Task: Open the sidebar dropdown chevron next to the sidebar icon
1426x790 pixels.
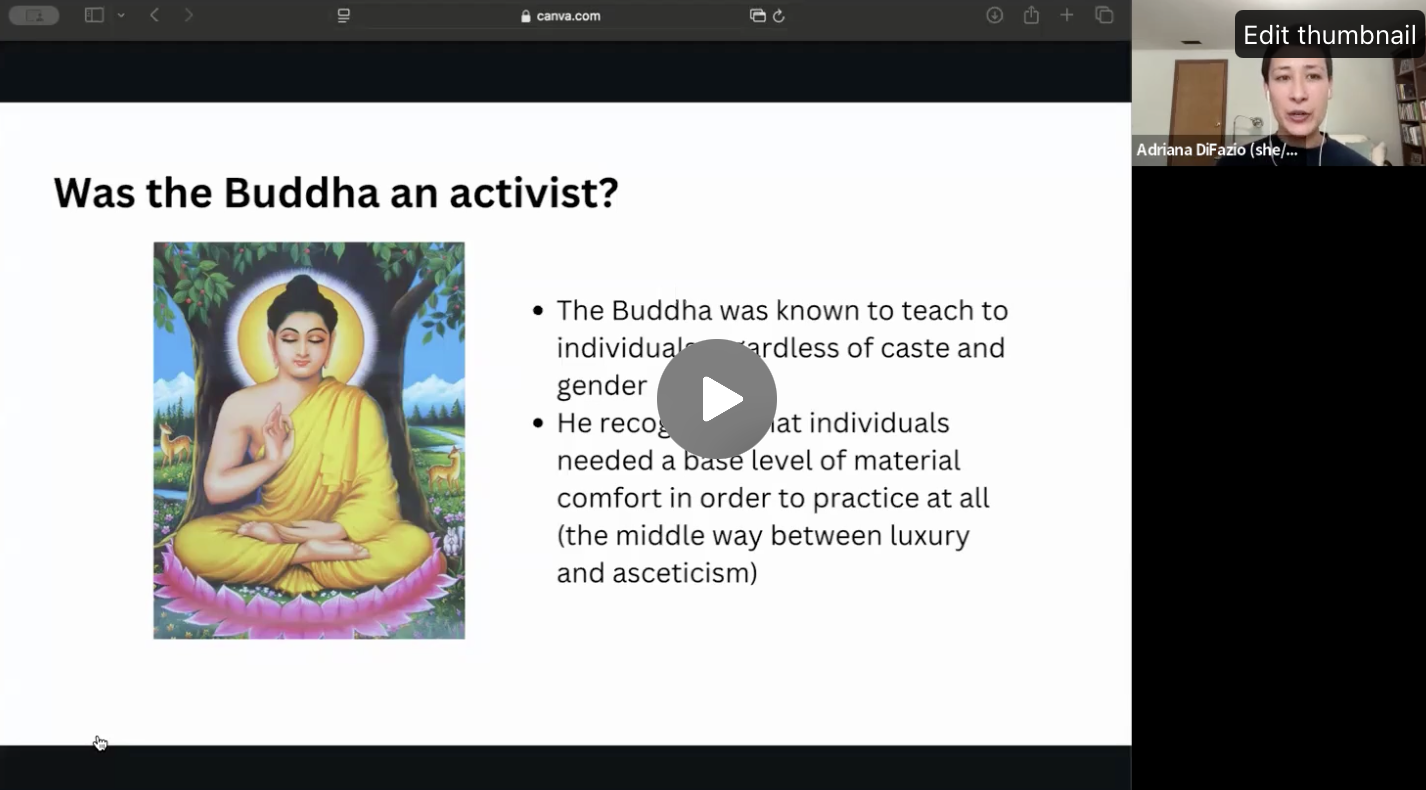Action: coord(121,15)
